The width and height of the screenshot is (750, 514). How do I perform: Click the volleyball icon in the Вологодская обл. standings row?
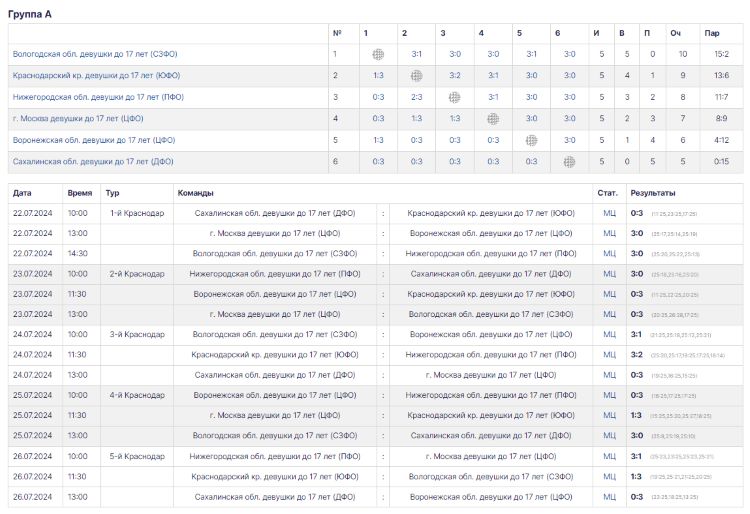(x=378, y=54)
